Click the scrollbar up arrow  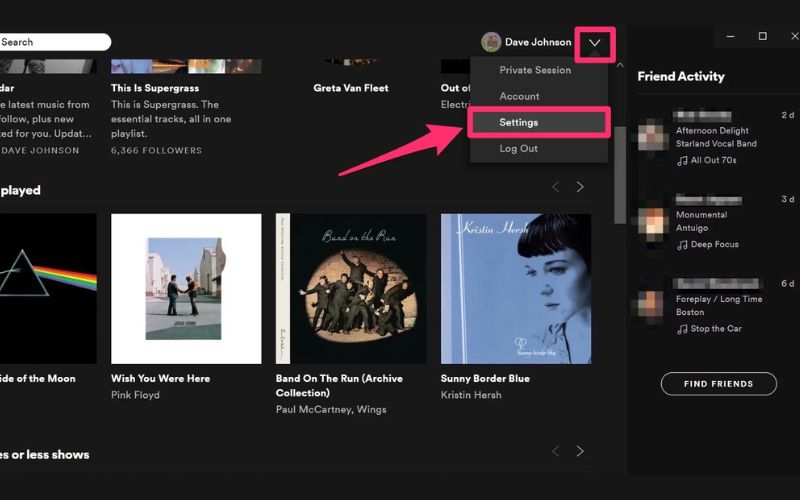coord(620,65)
